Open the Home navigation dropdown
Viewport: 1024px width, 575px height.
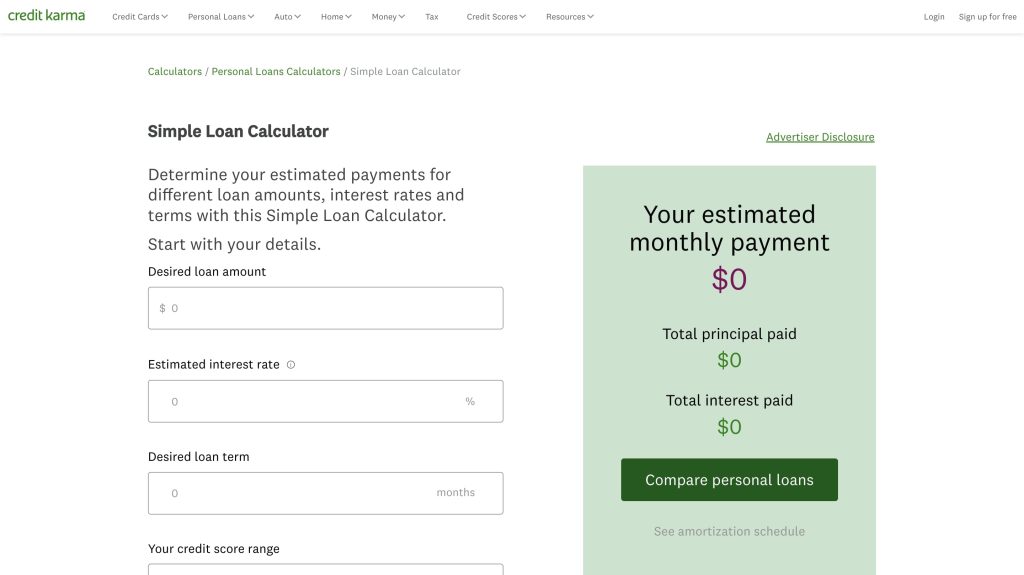(x=336, y=17)
